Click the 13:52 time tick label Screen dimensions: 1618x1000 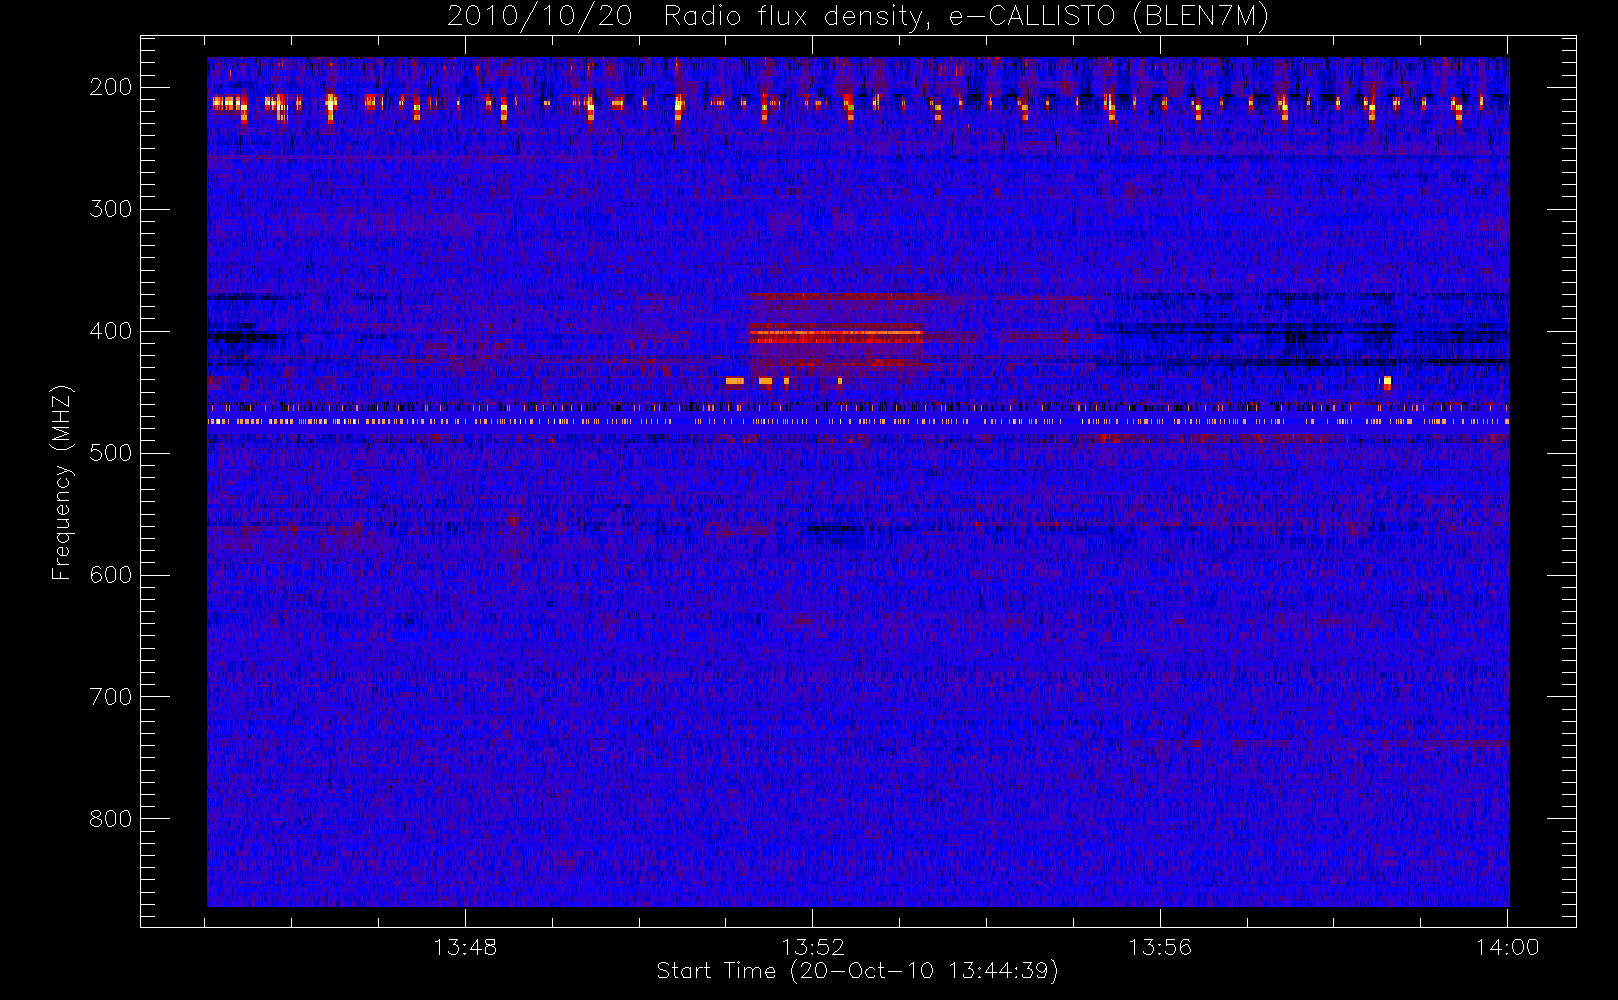(813, 947)
